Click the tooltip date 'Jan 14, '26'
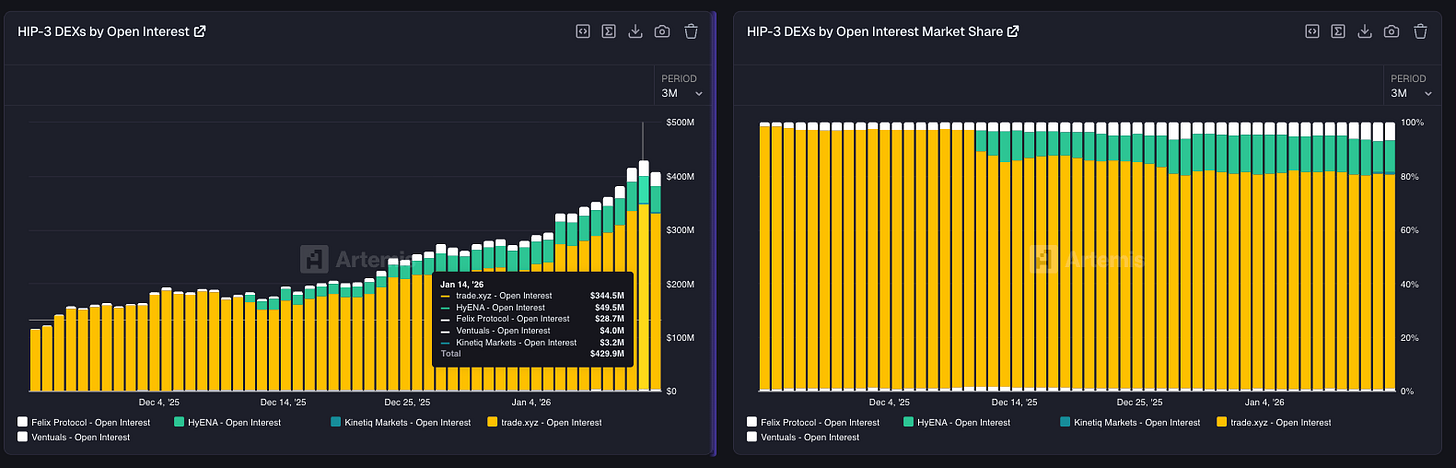Screen dimensions: 1456x468 point(462,283)
